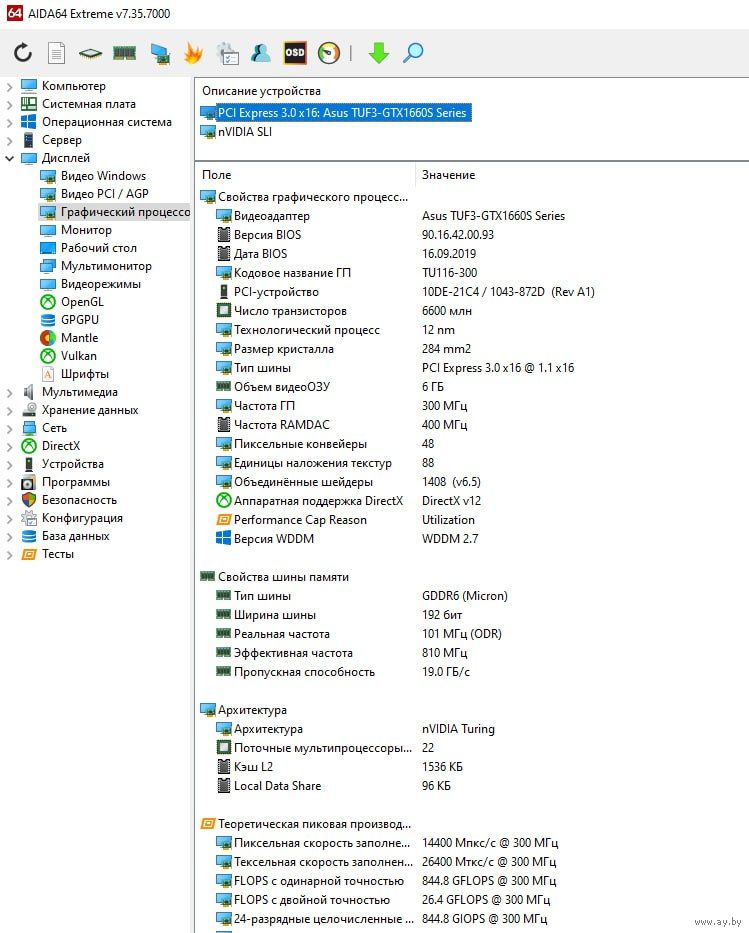The image size is (749, 933).
Task: Collapse the Дисплей tree node
Action: pyautogui.click(x=10, y=158)
